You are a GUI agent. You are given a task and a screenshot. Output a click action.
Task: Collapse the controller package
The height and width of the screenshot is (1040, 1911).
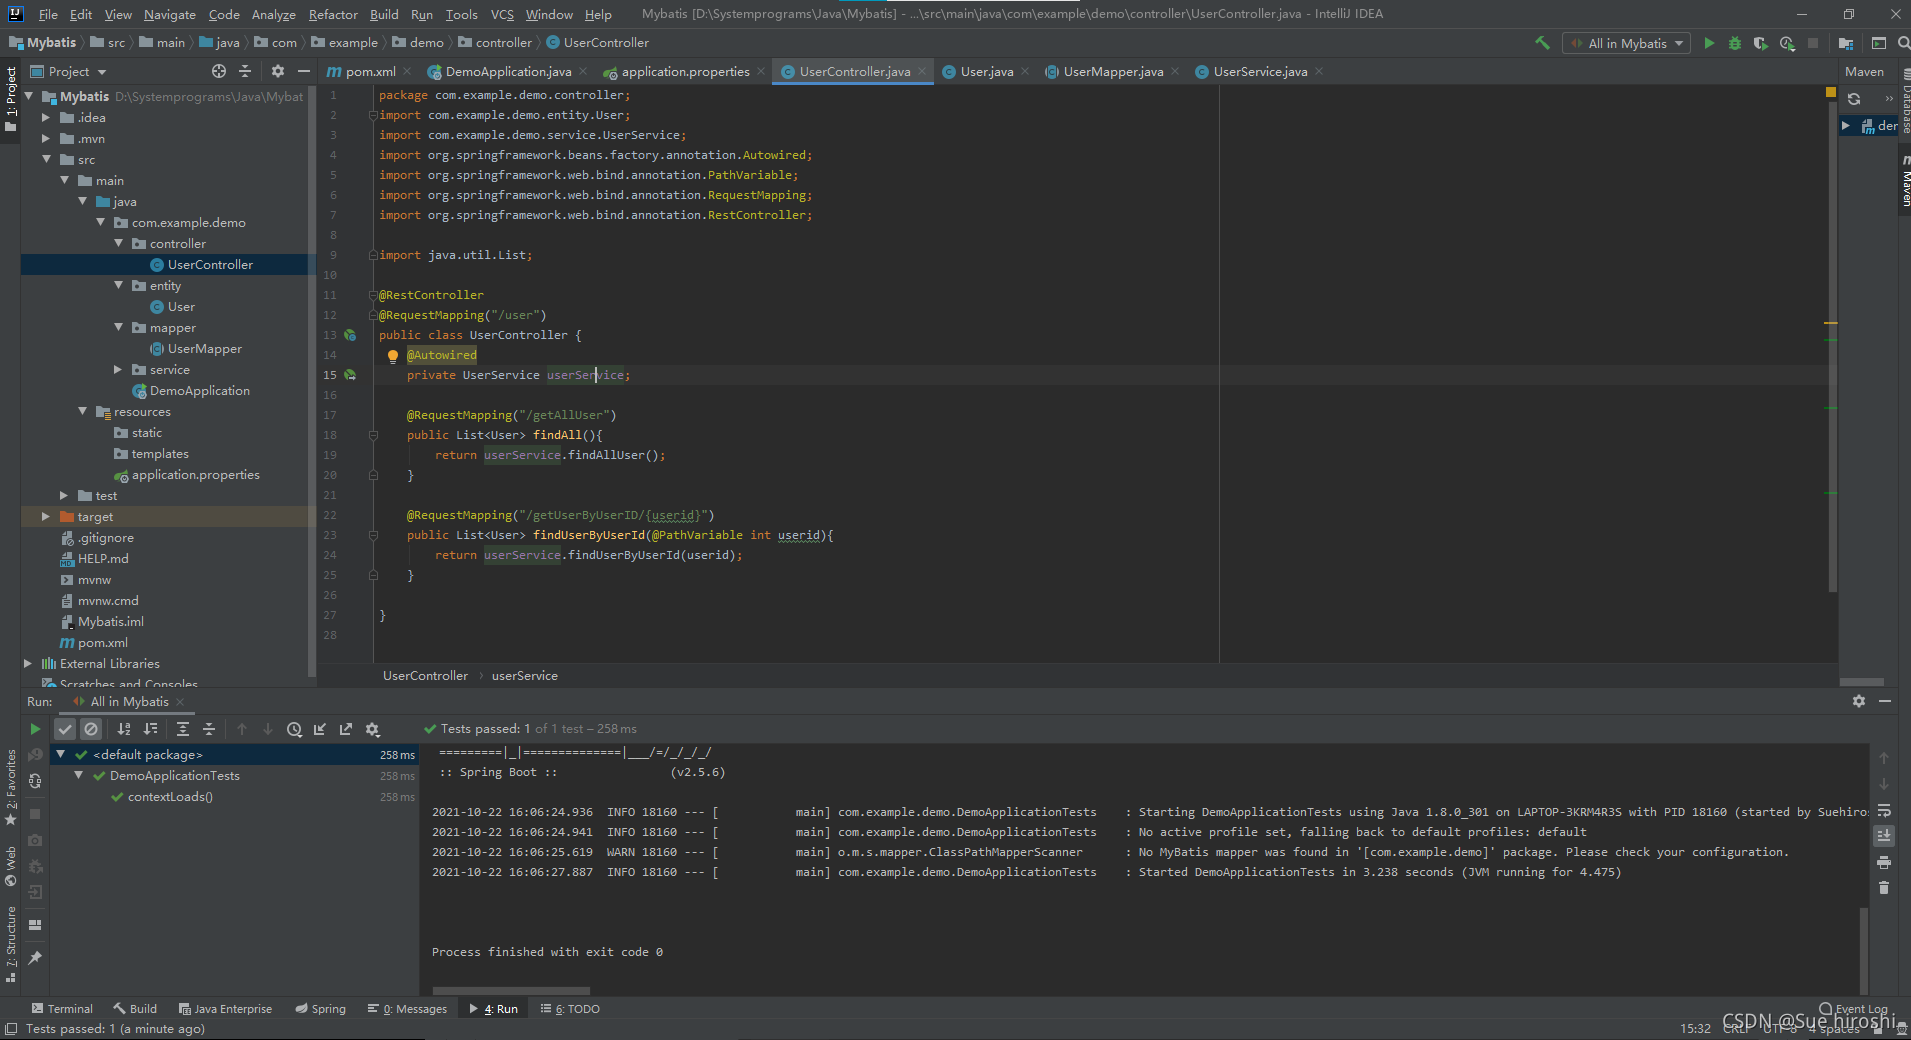click(x=118, y=243)
